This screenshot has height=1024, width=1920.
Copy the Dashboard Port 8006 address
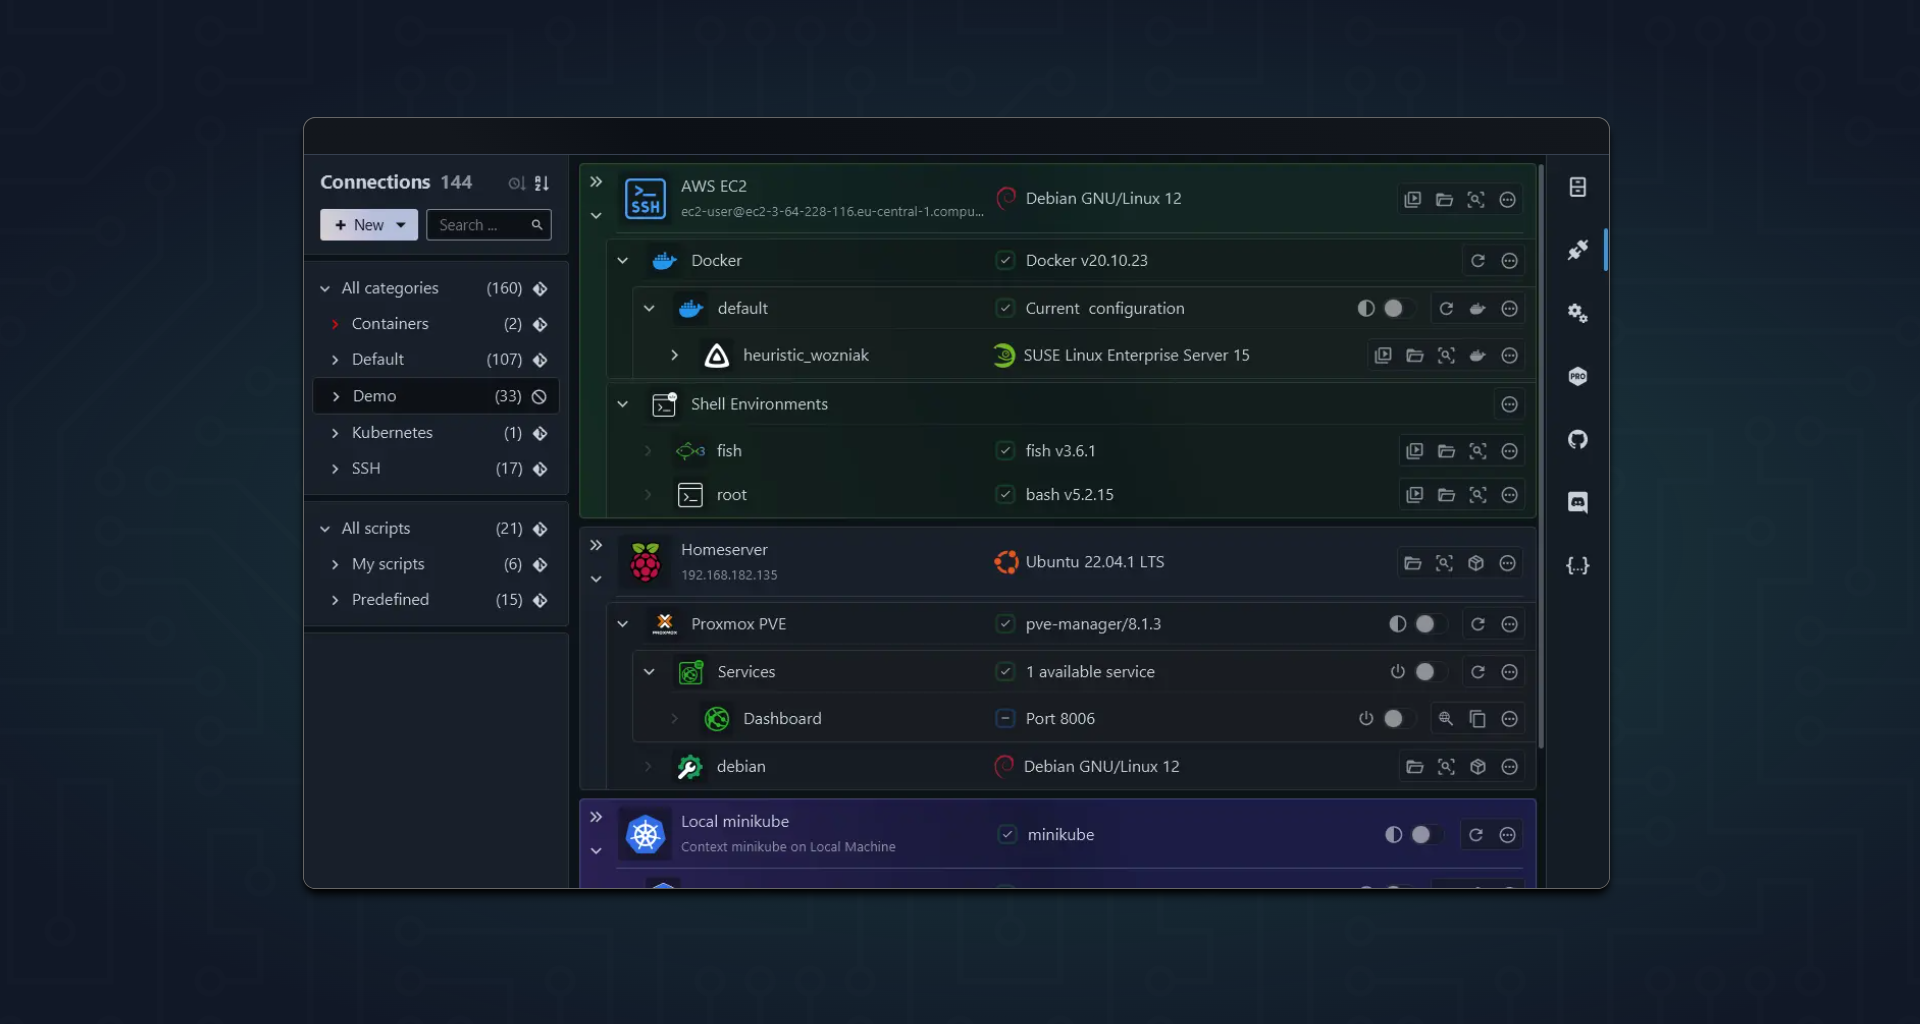tap(1477, 719)
